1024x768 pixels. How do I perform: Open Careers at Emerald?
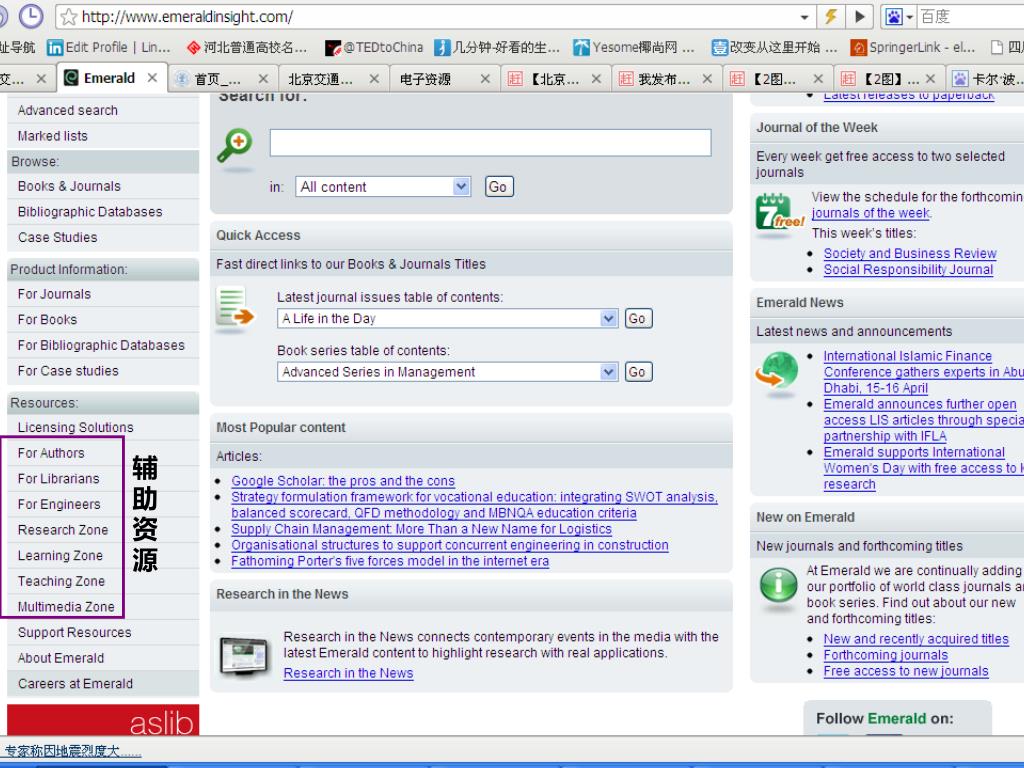75,684
